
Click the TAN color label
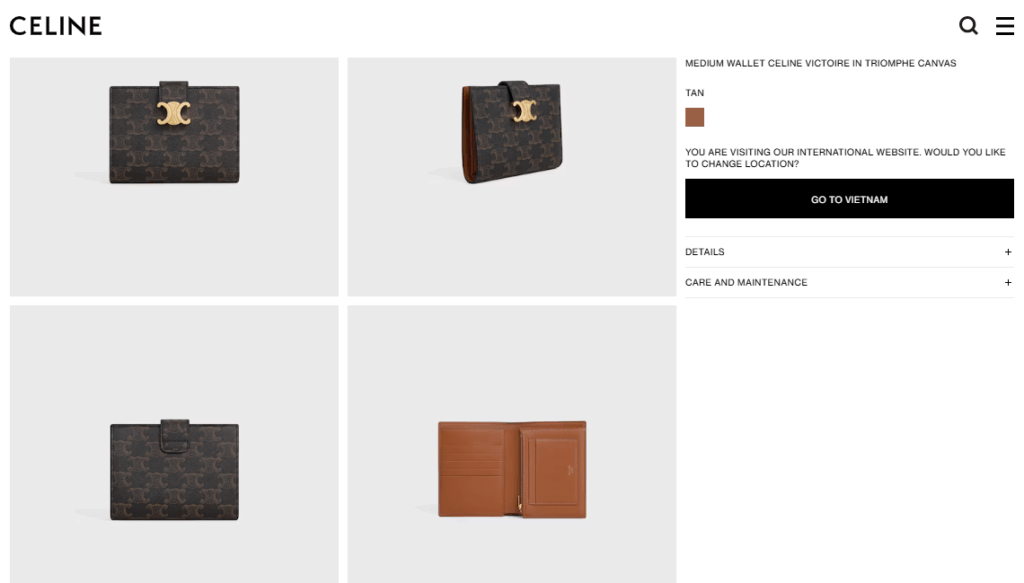tap(694, 93)
